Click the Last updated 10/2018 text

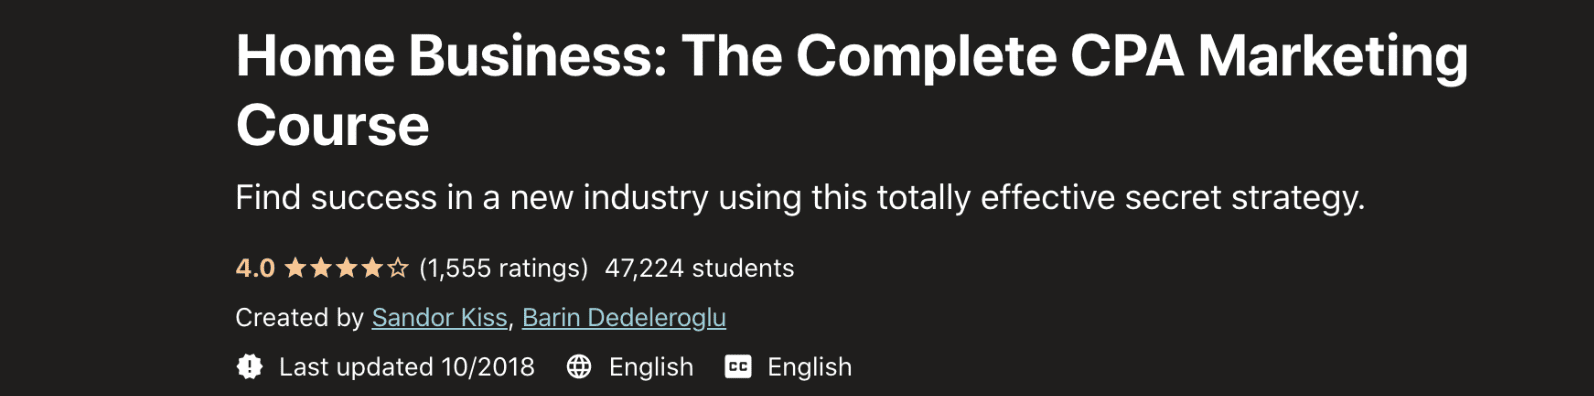point(407,367)
